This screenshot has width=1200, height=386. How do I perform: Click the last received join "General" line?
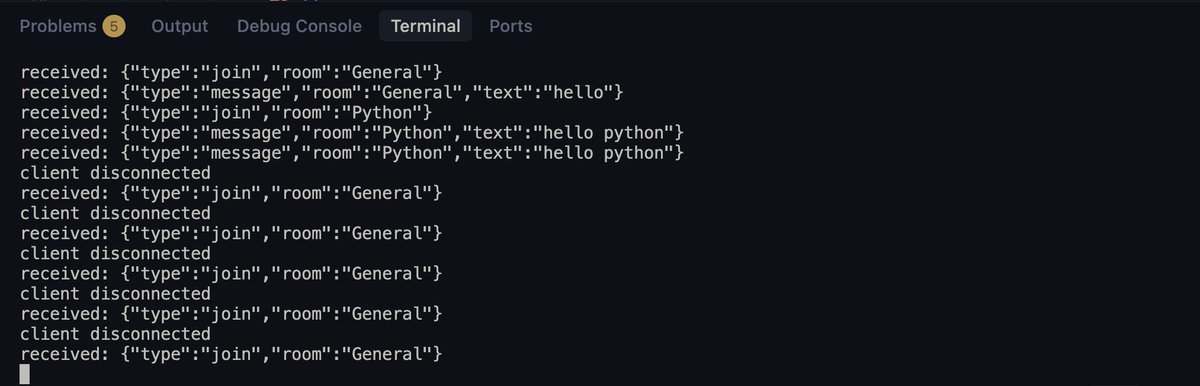[231, 354]
